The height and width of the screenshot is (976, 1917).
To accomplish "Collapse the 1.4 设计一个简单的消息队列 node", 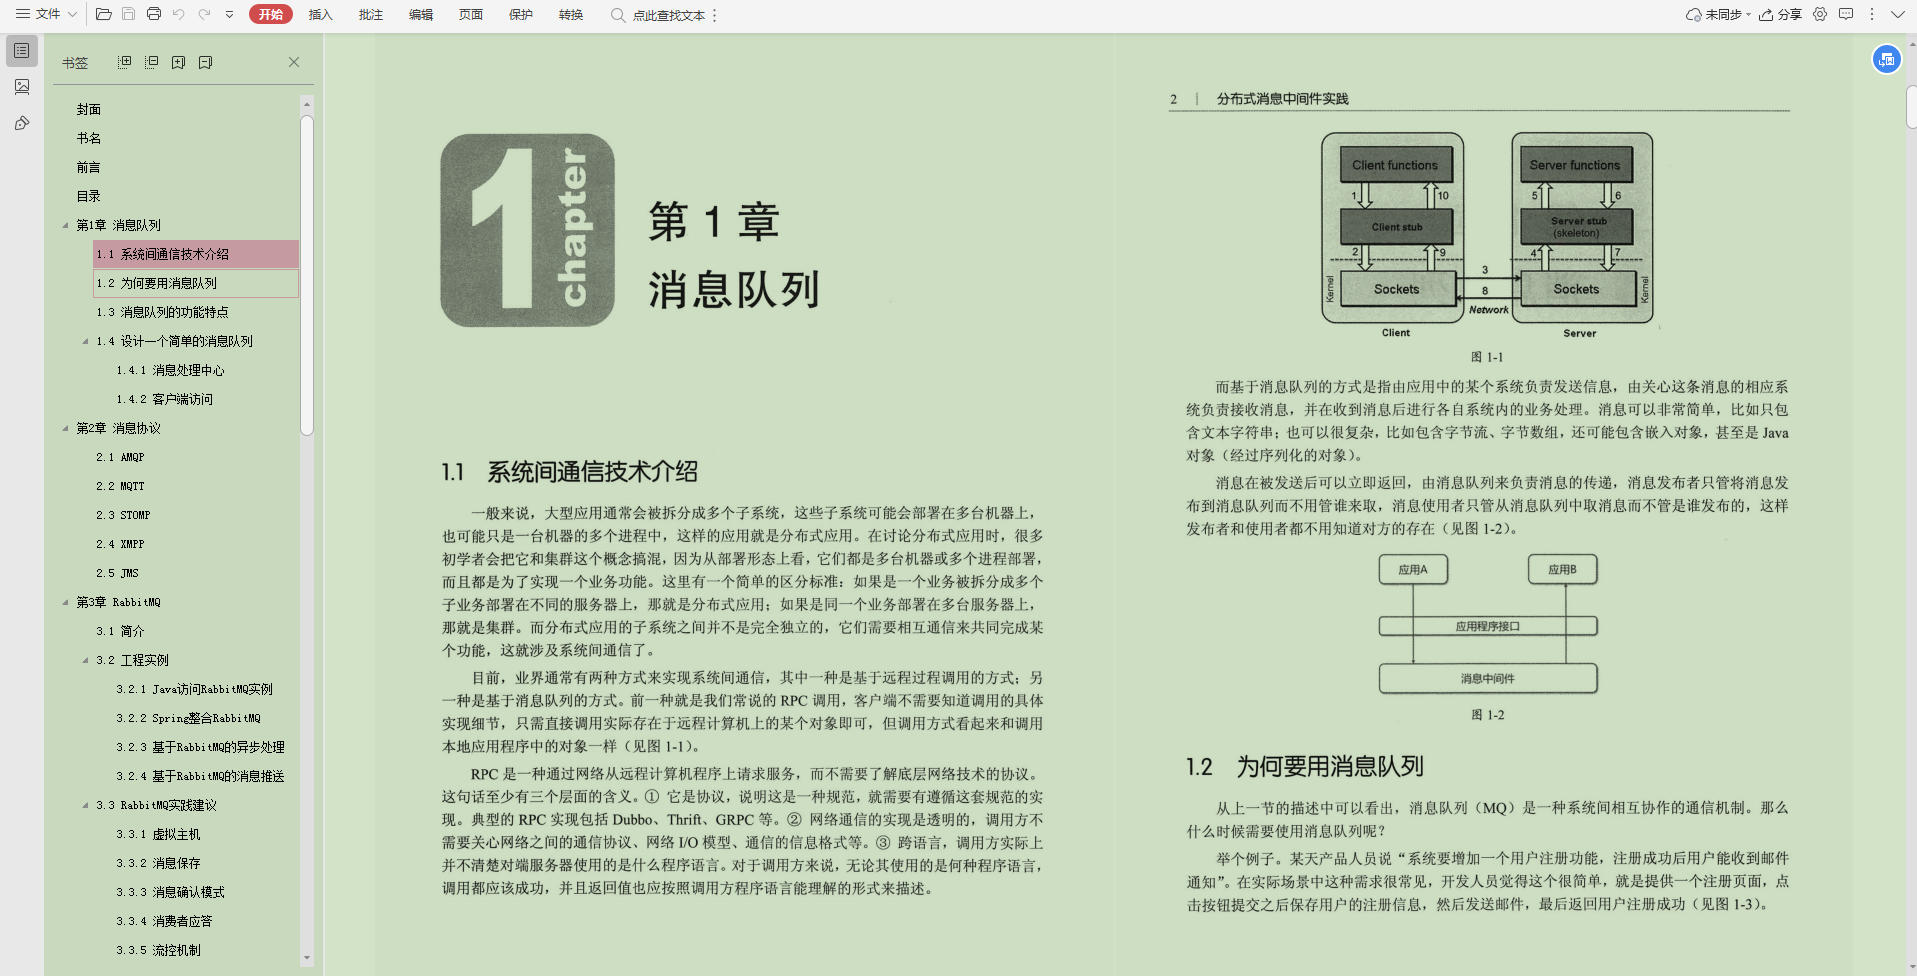I will pyautogui.click(x=86, y=341).
